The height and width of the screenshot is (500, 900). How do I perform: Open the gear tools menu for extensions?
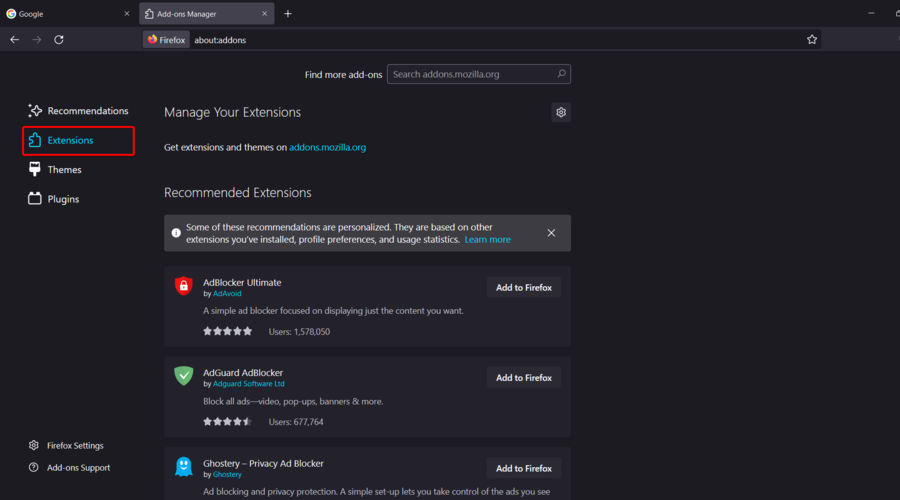(x=561, y=113)
